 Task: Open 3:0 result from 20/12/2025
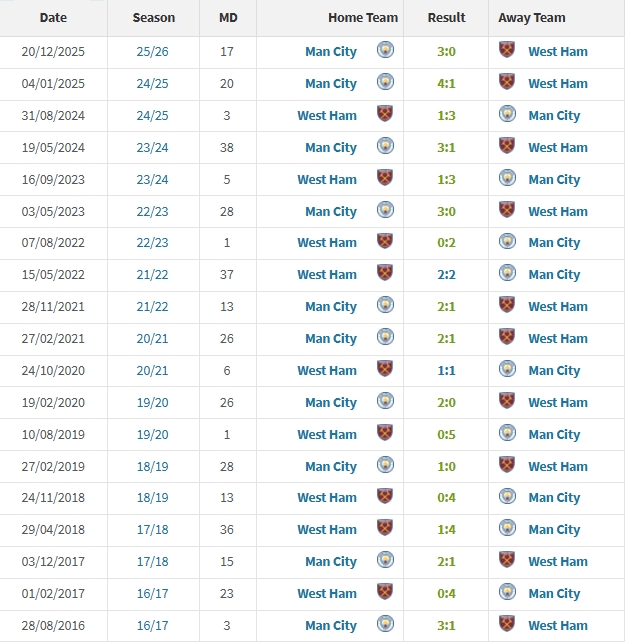click(446, 51)
